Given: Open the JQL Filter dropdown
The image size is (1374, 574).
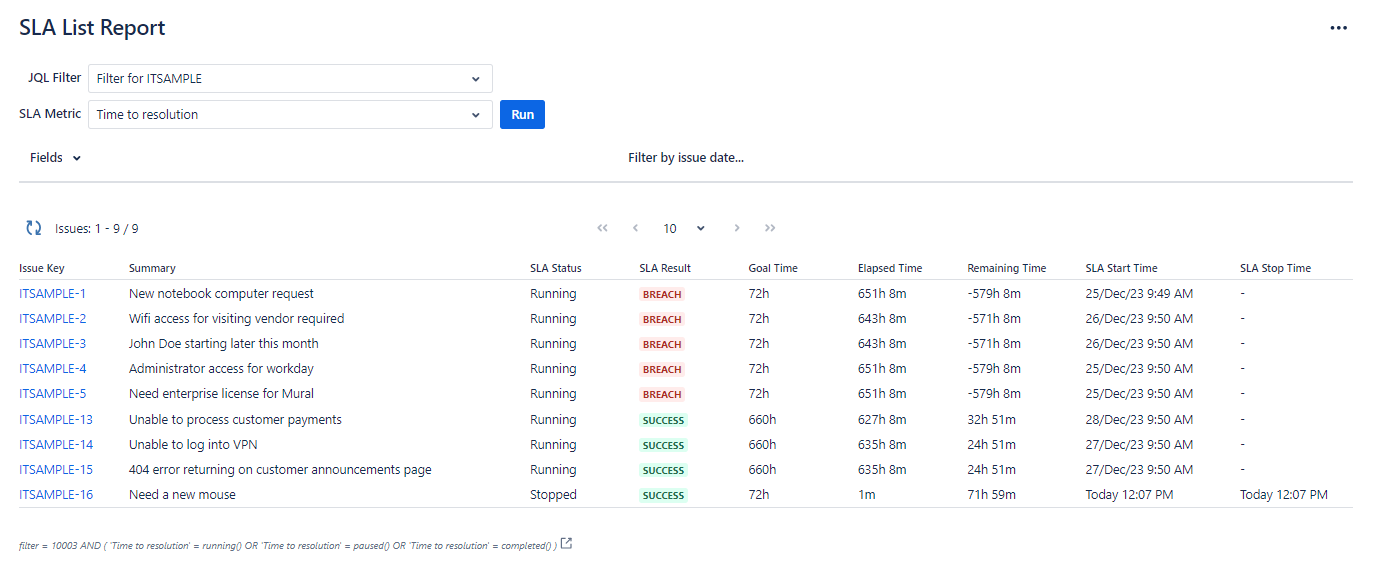Looking at the screenshot, I should point(290,79).
